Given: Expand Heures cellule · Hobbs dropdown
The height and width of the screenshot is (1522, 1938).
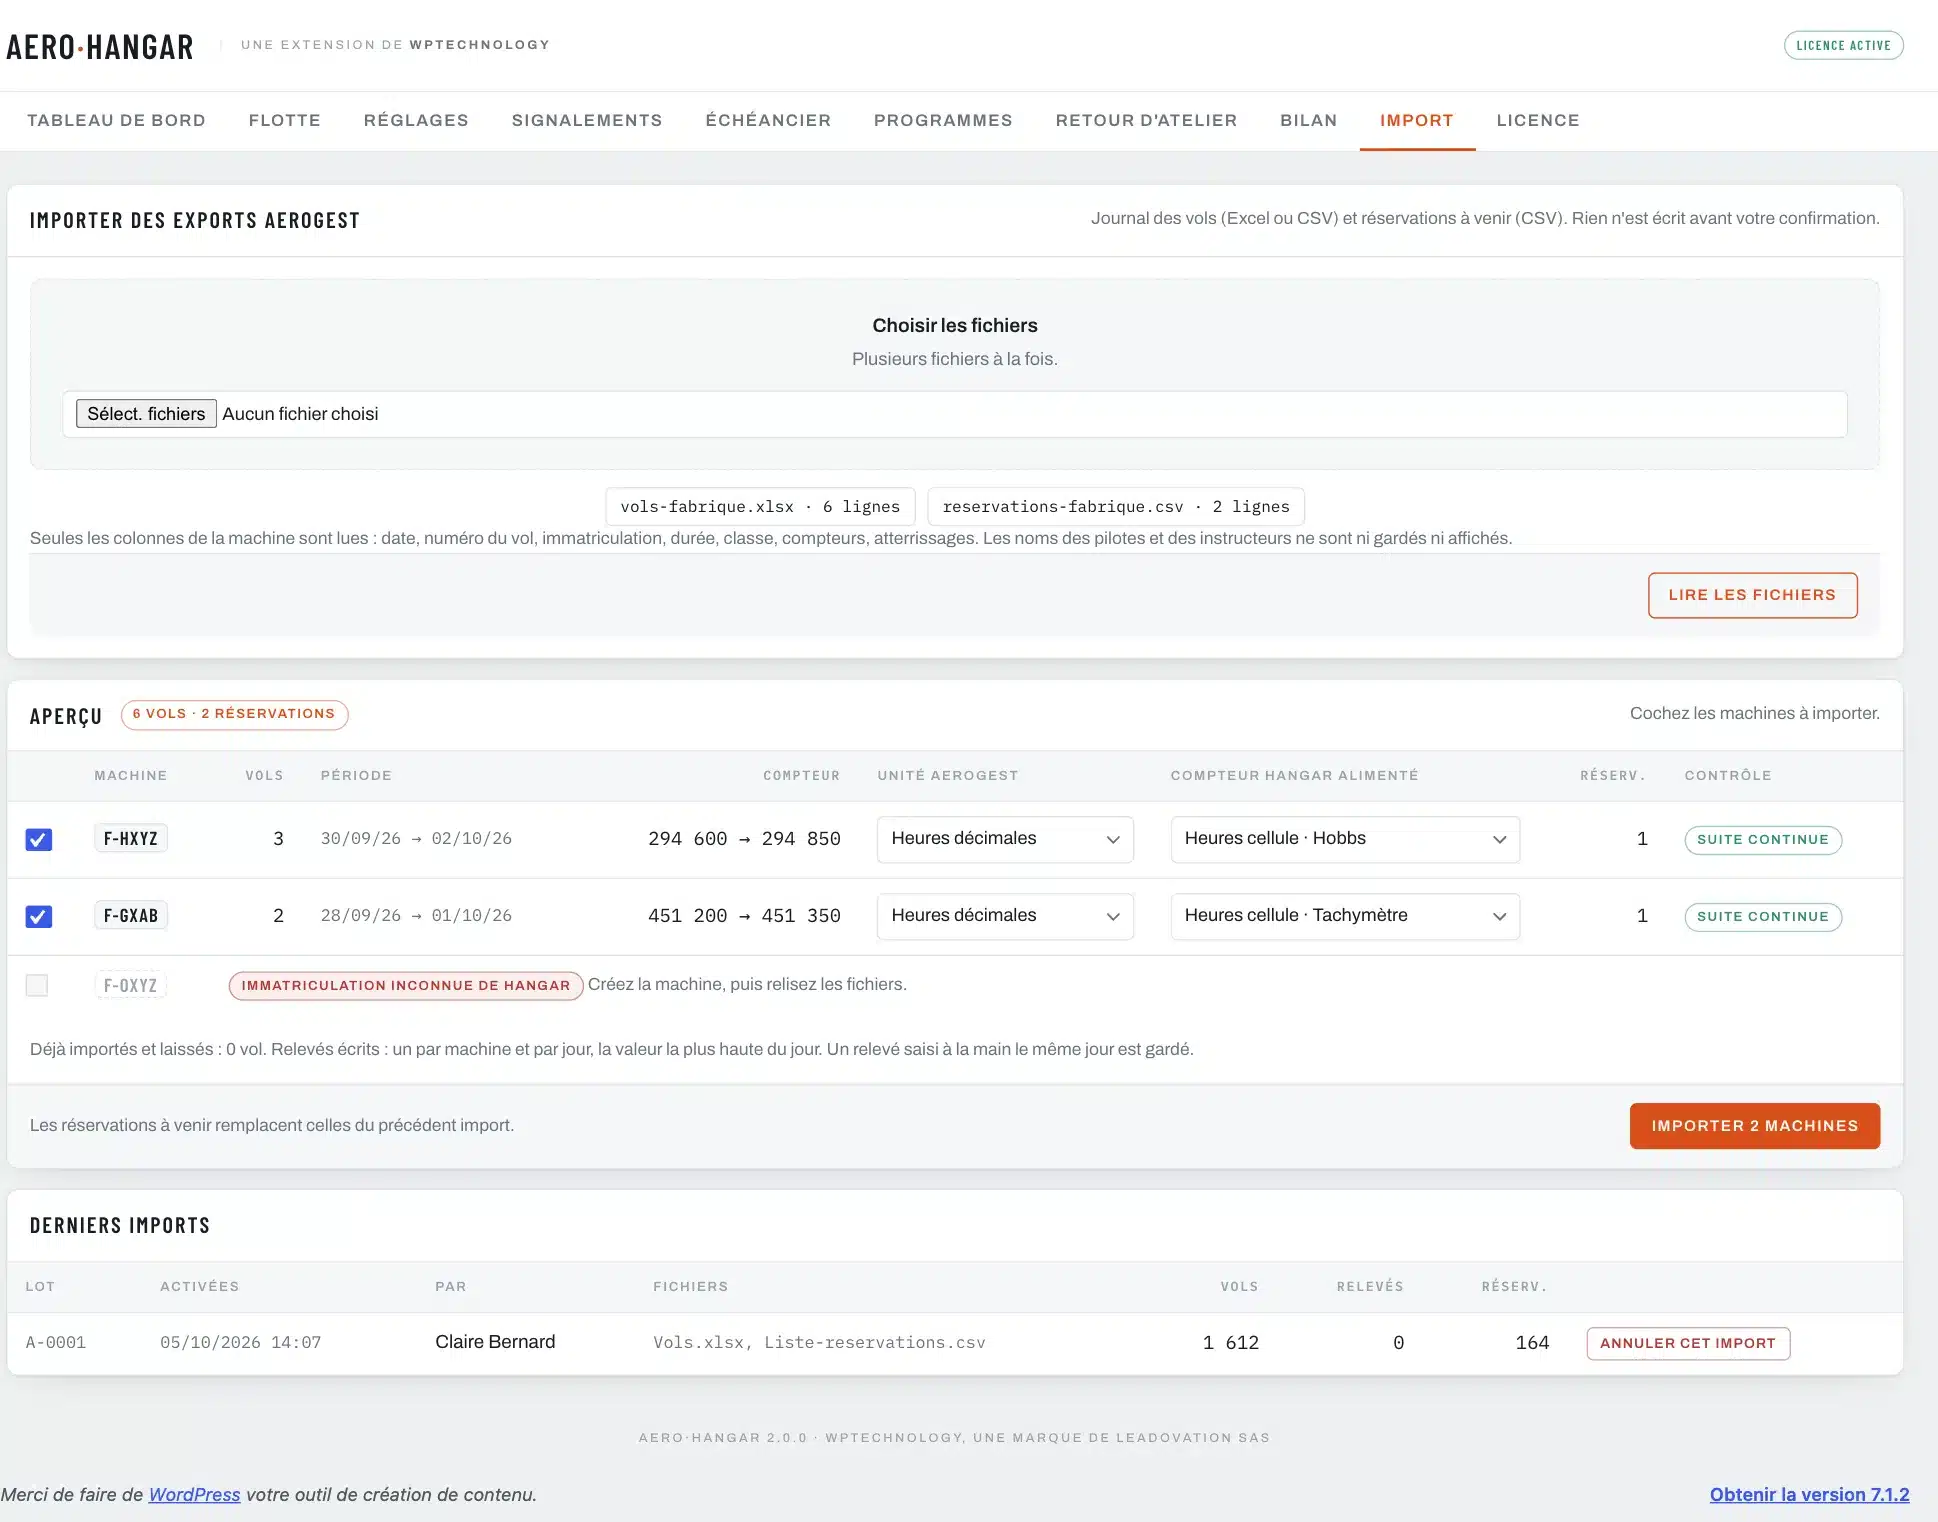Looking at the screenshot, I should (x=1345, y=839).
